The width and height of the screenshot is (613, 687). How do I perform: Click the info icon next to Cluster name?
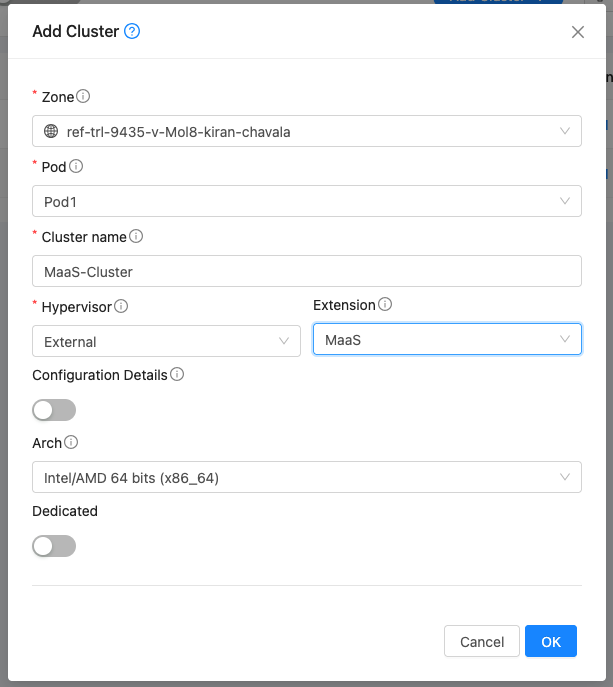click(136, 237)
